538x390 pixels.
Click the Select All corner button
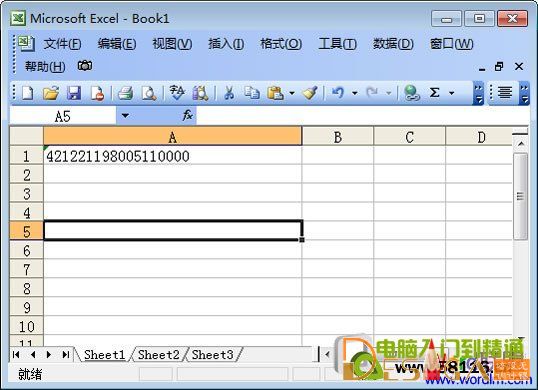coord(26,136)
